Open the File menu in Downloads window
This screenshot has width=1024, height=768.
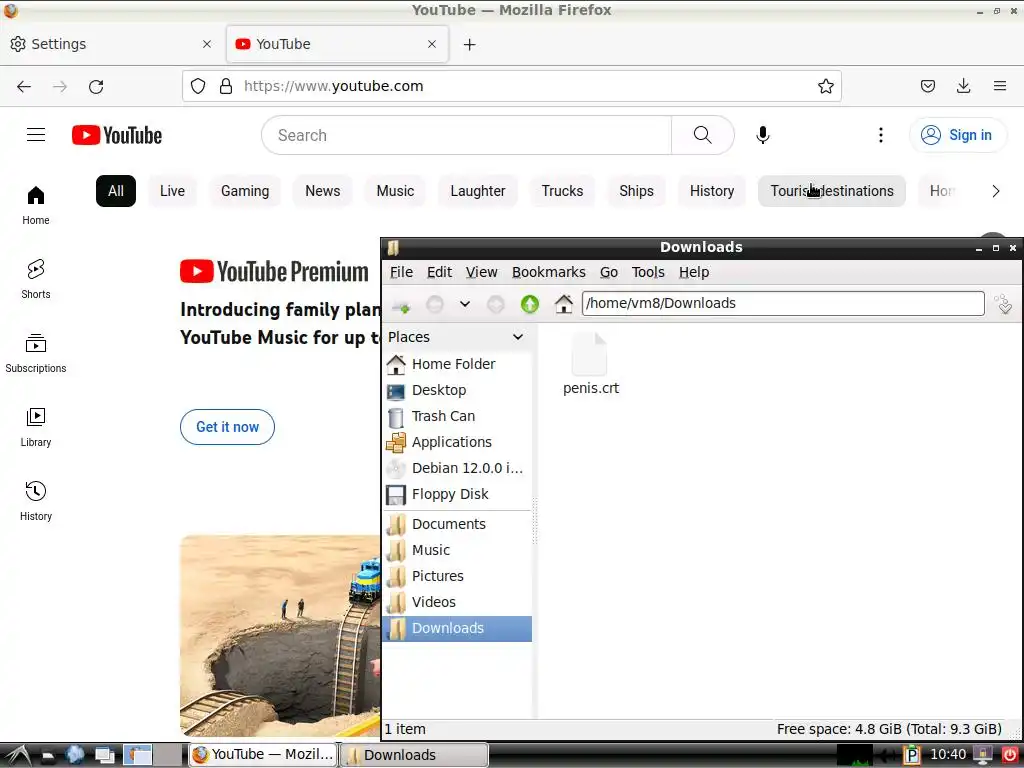click(x=401, y=272)
